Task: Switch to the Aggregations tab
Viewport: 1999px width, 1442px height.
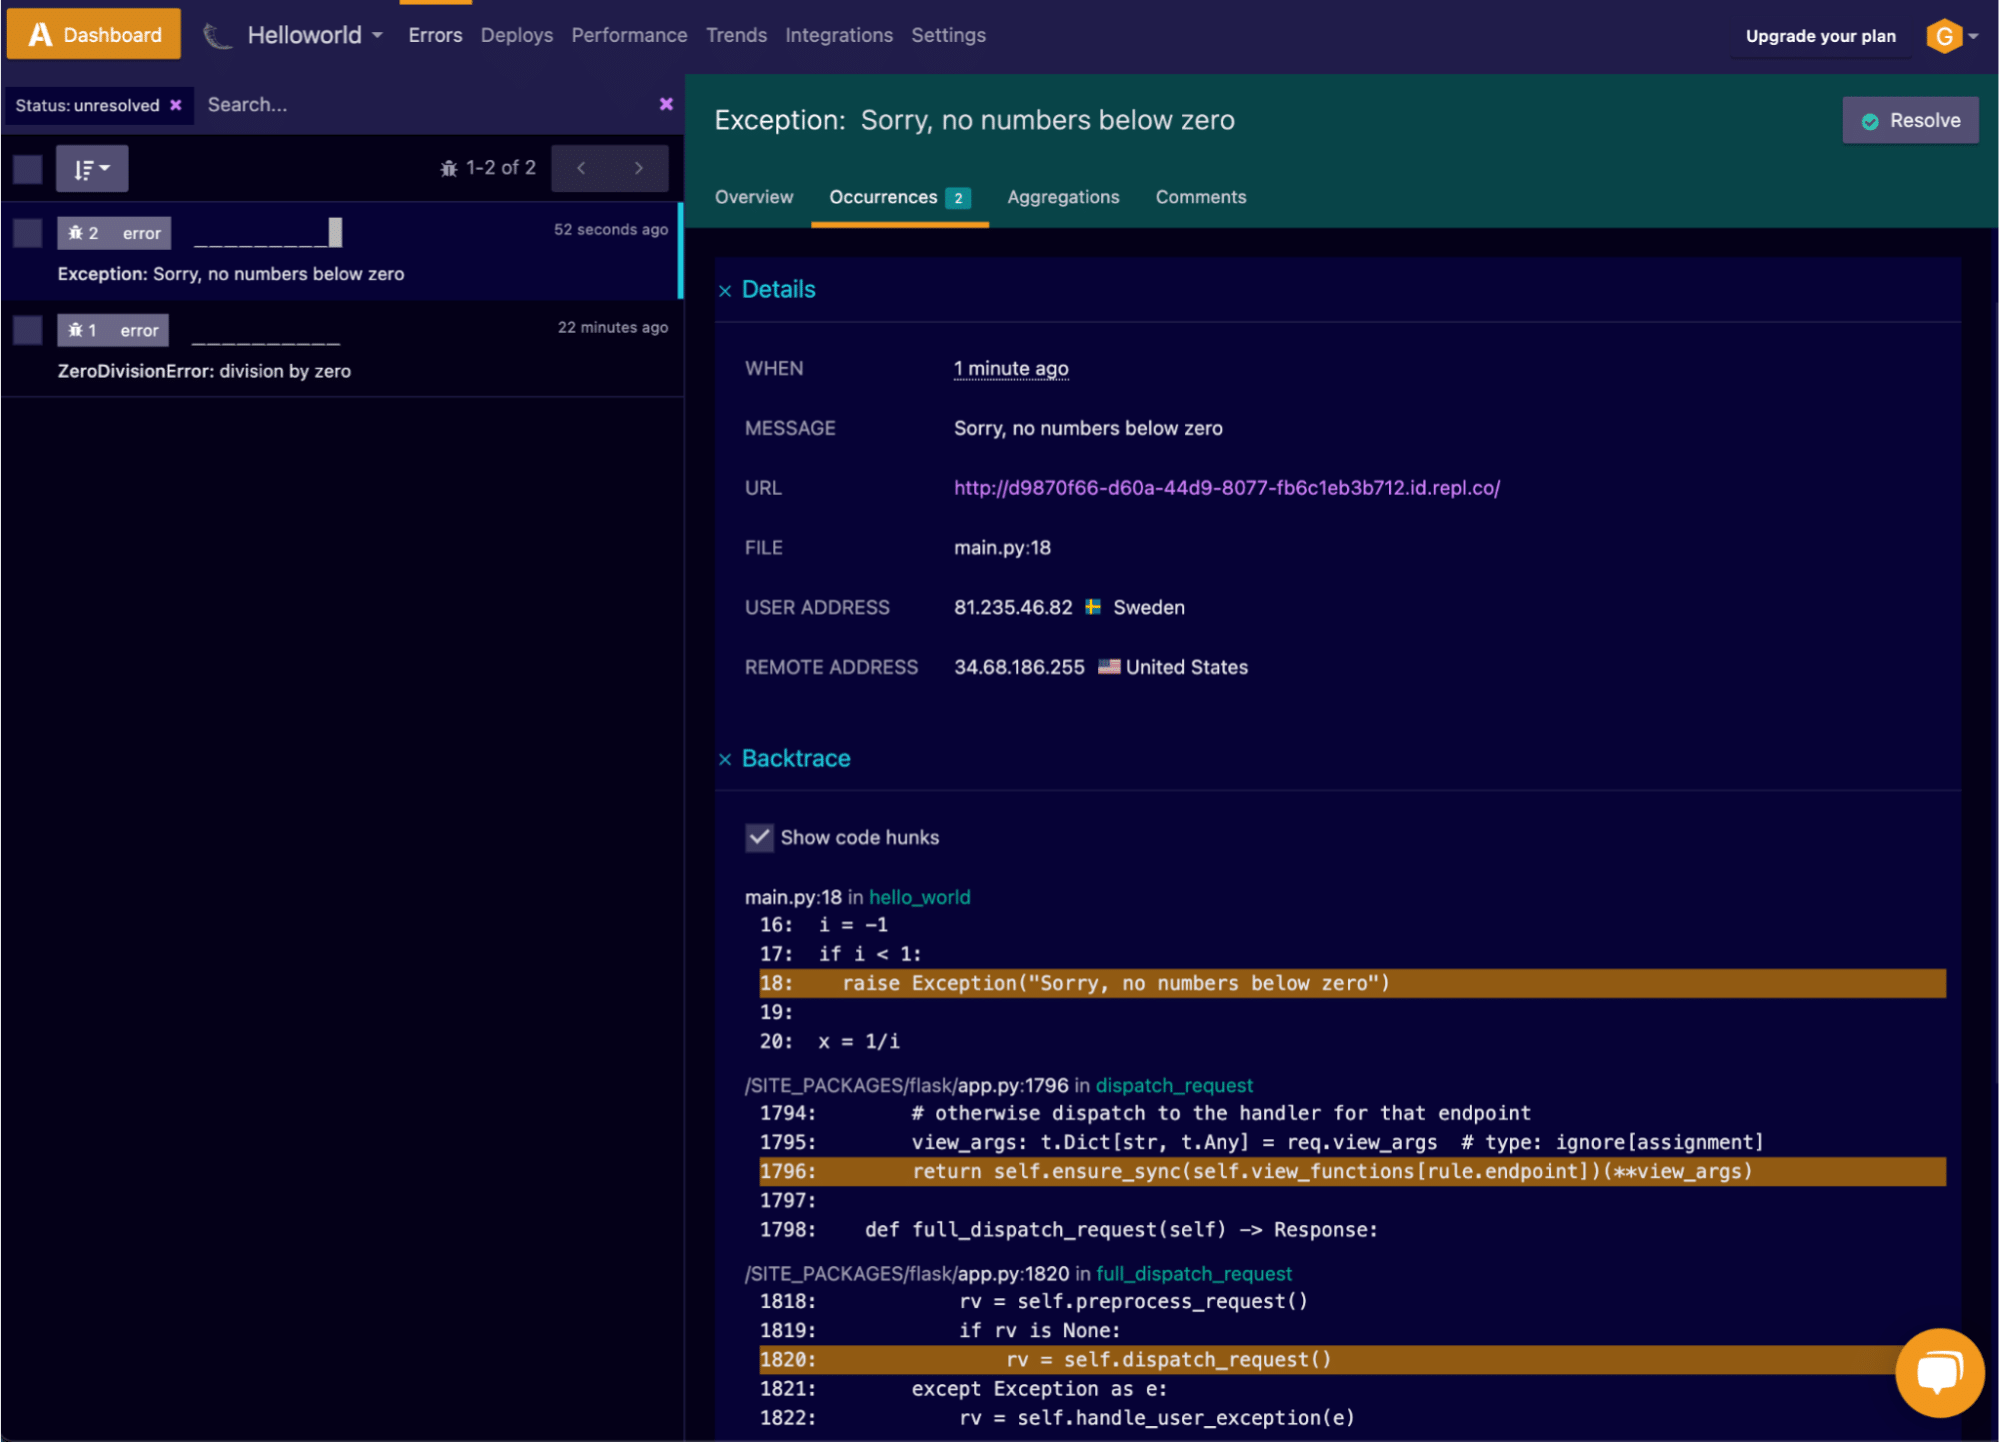Action: 1062,197
